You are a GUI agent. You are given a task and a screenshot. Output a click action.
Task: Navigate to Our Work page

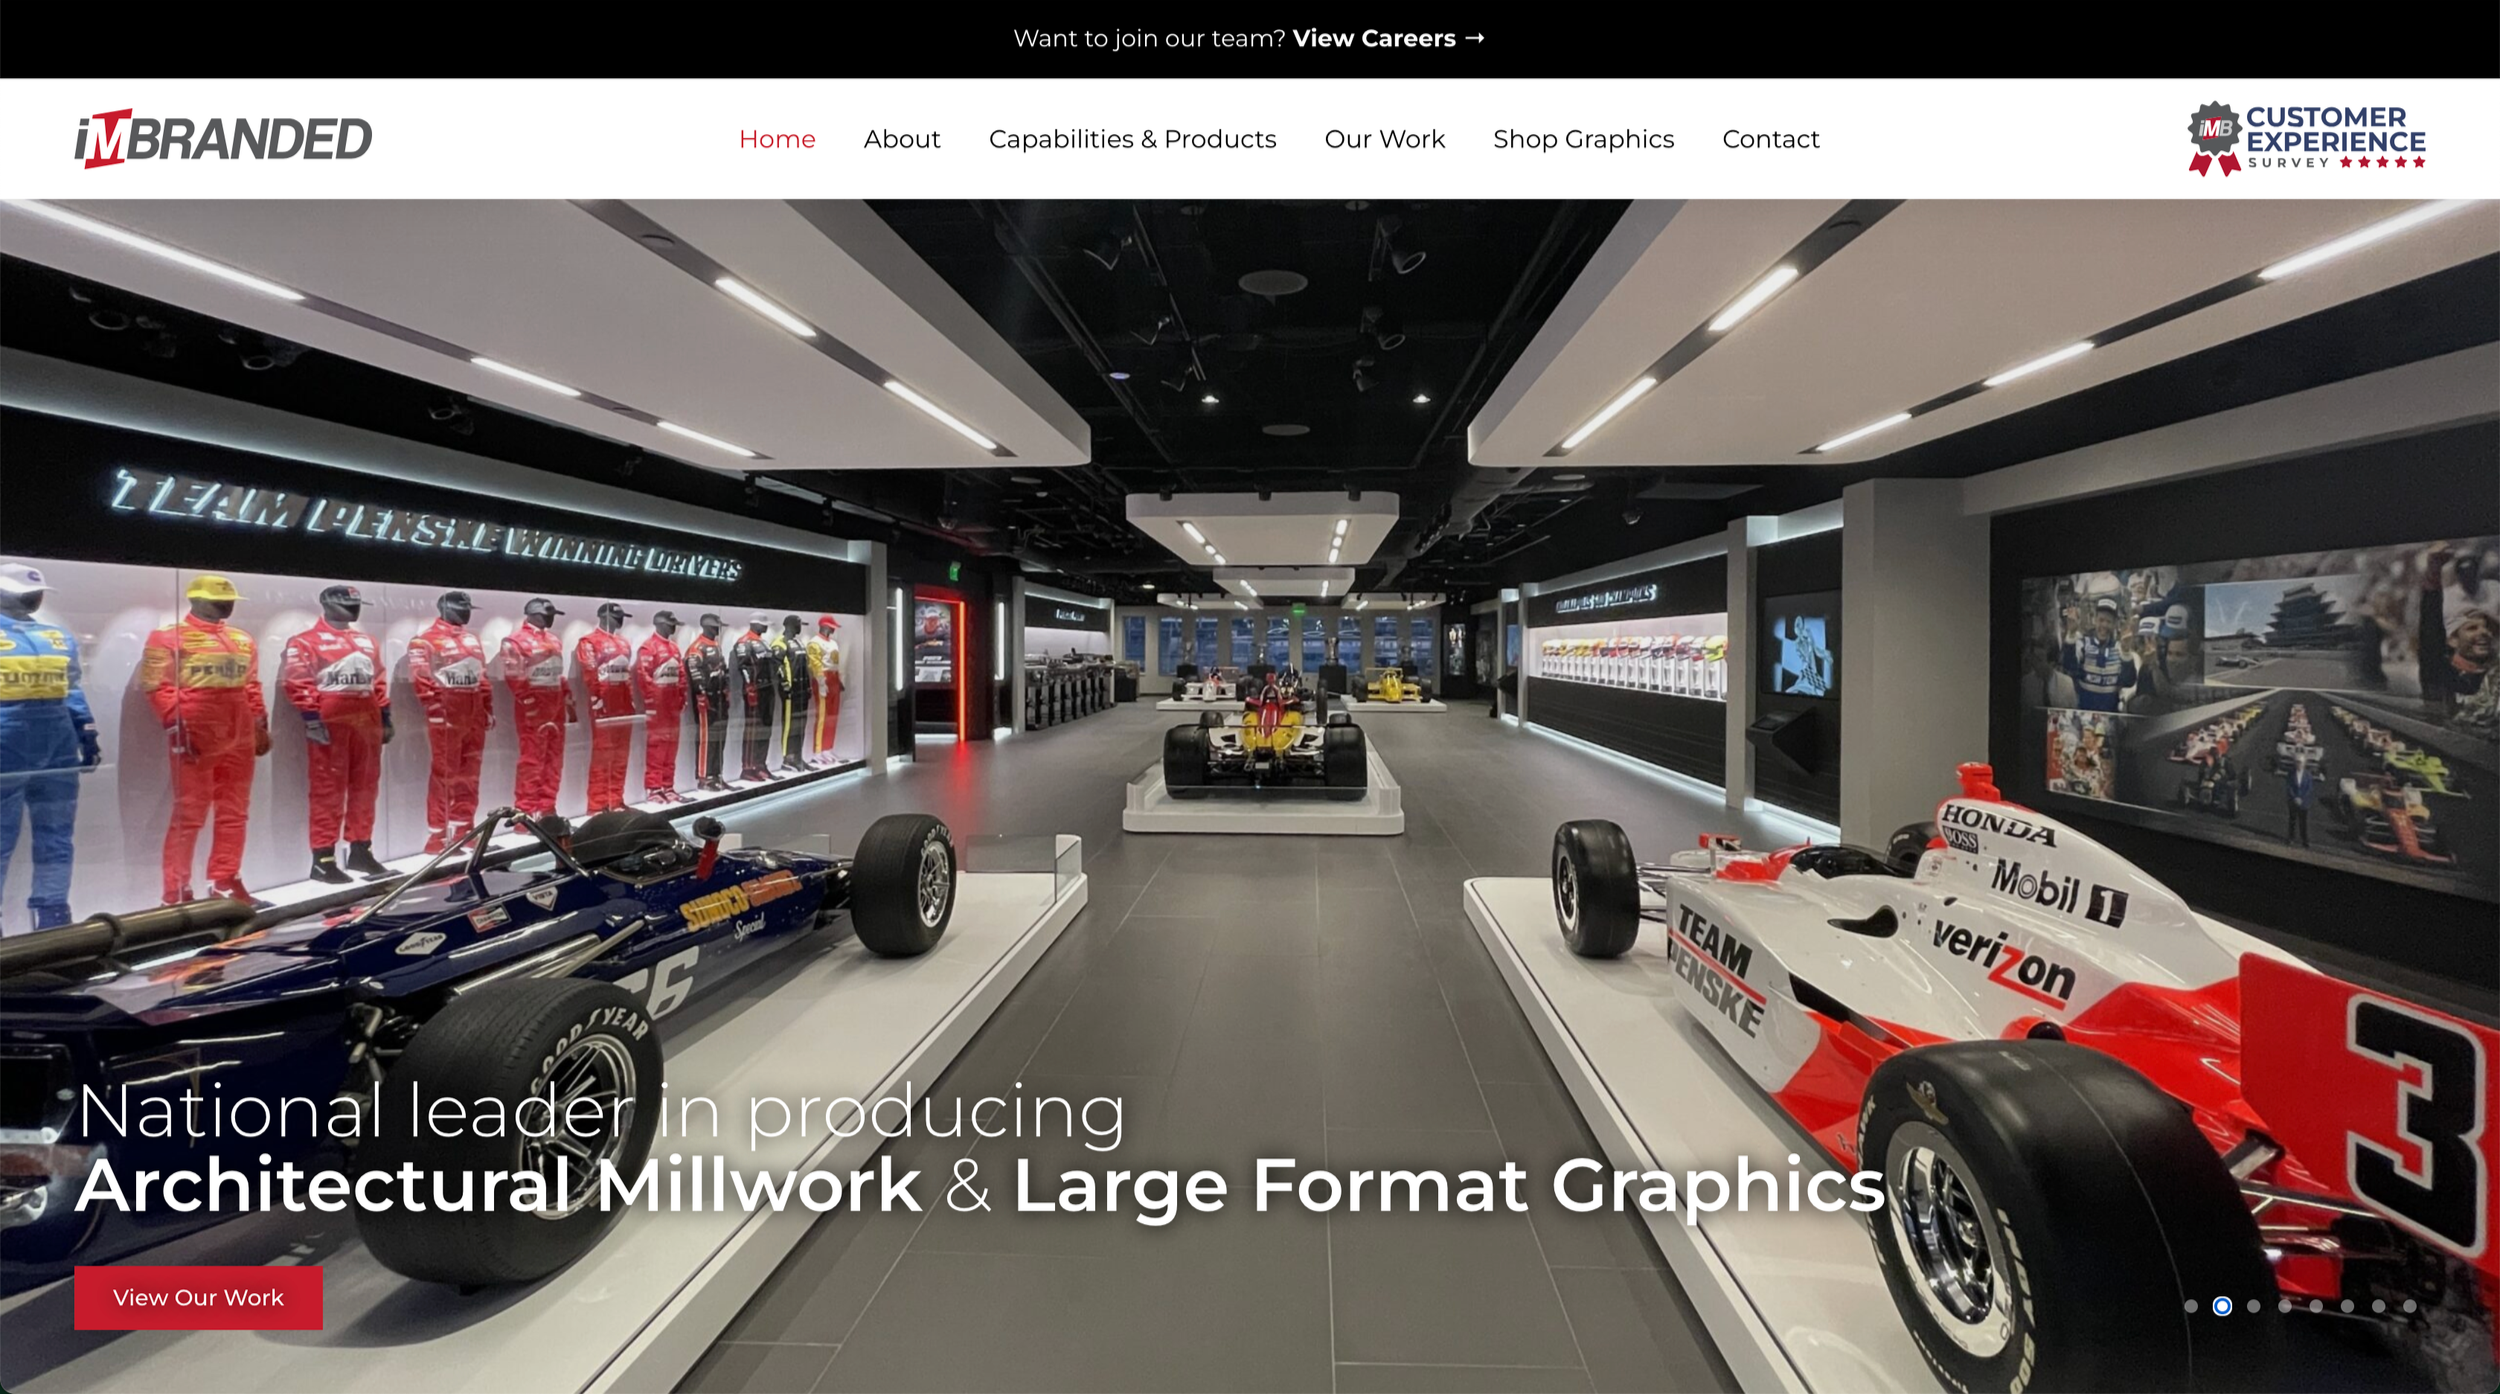1384,139
